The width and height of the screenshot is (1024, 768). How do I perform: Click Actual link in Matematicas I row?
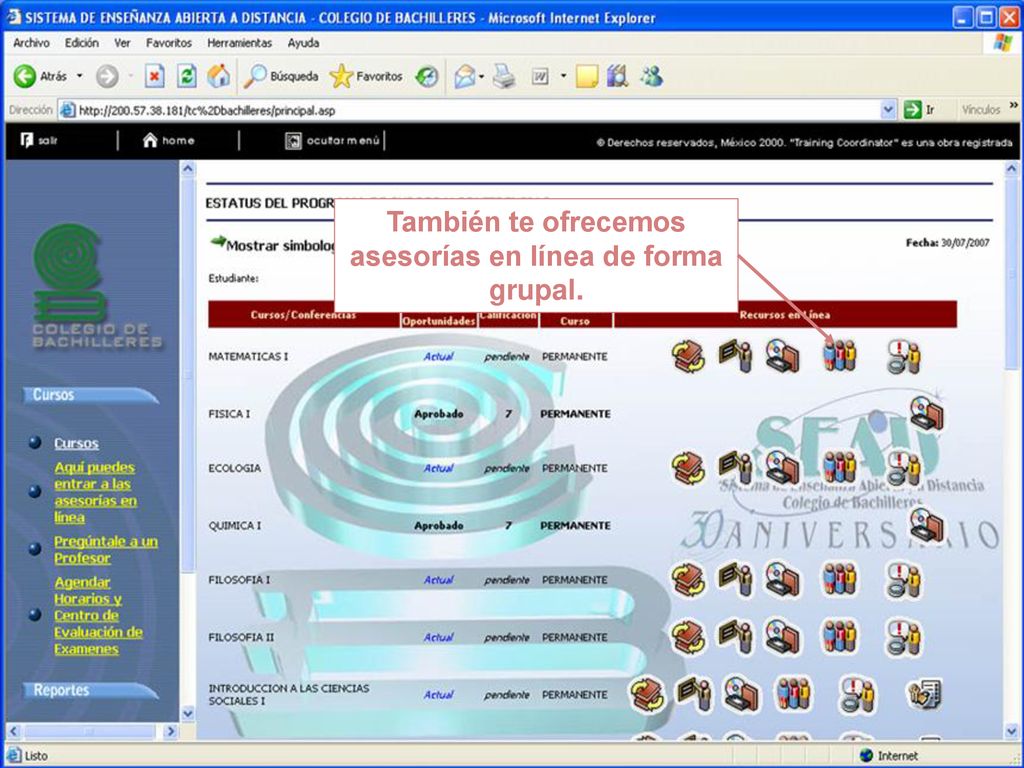tap(438, 357)
